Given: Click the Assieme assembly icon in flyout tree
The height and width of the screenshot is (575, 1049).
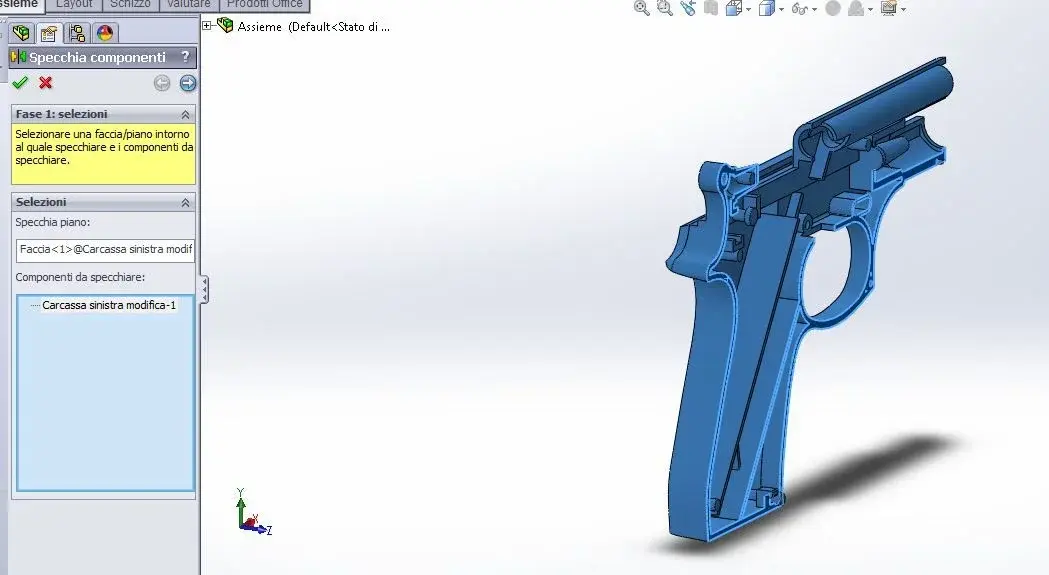Looking at the screenshot, I should coord(225,25).
